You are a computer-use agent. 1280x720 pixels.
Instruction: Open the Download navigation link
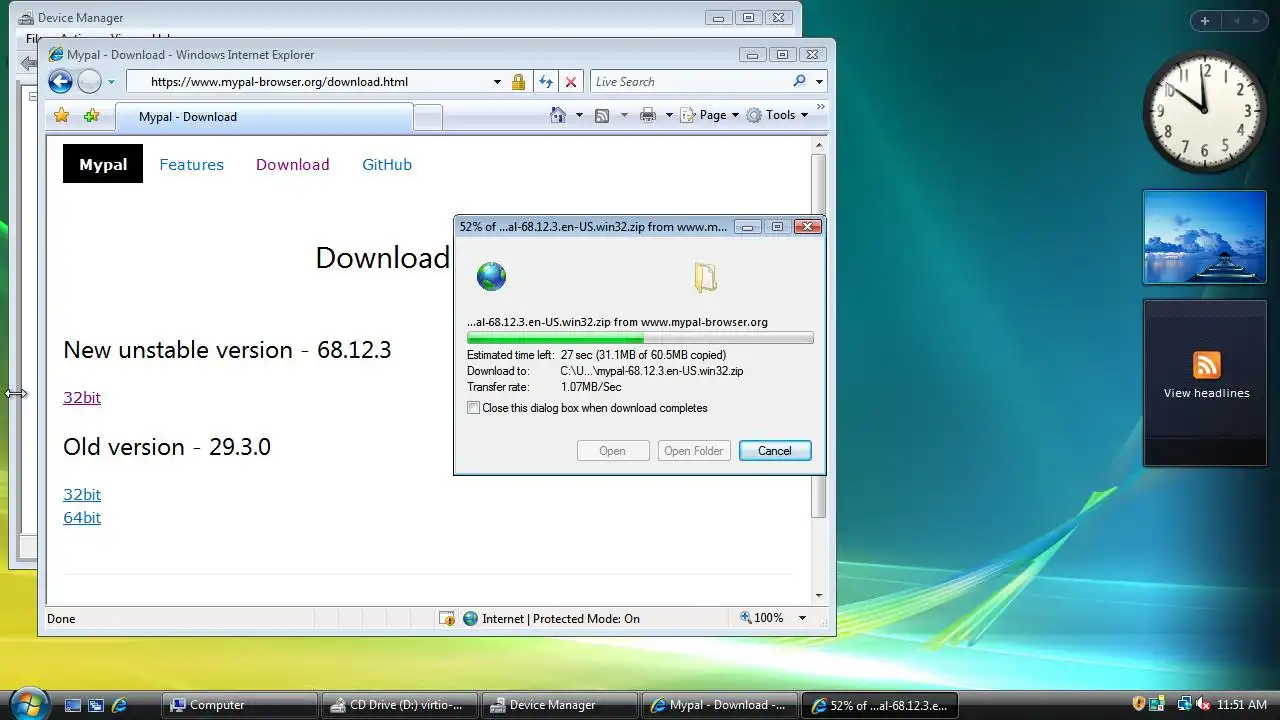pos(292,165)
